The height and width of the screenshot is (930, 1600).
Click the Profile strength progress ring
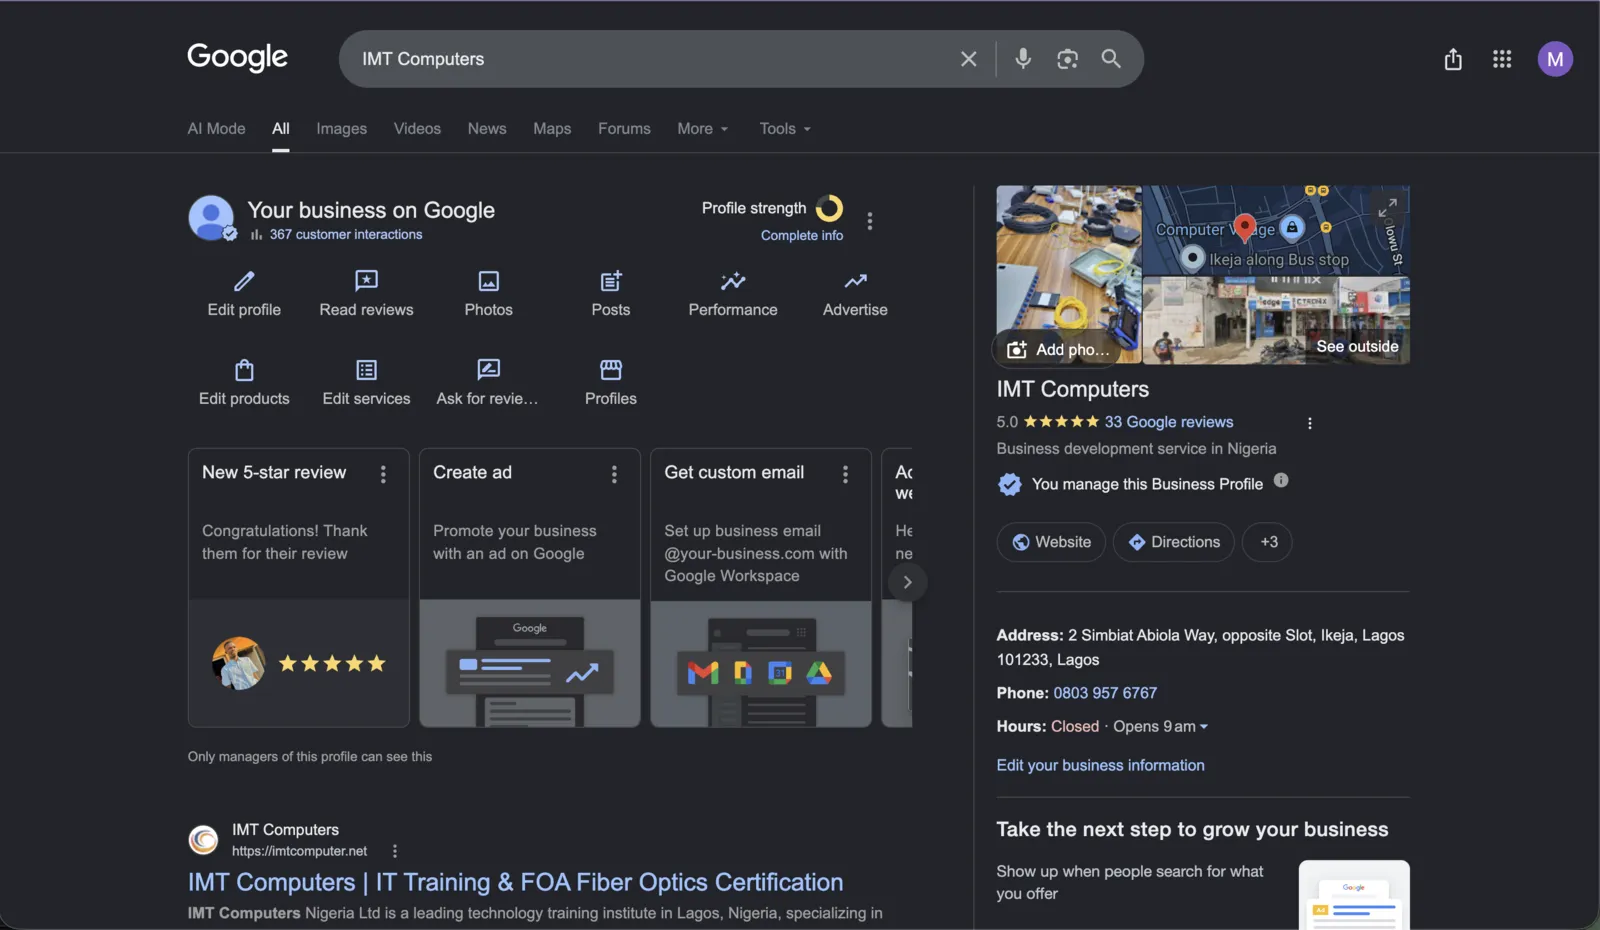click(829, 208)
